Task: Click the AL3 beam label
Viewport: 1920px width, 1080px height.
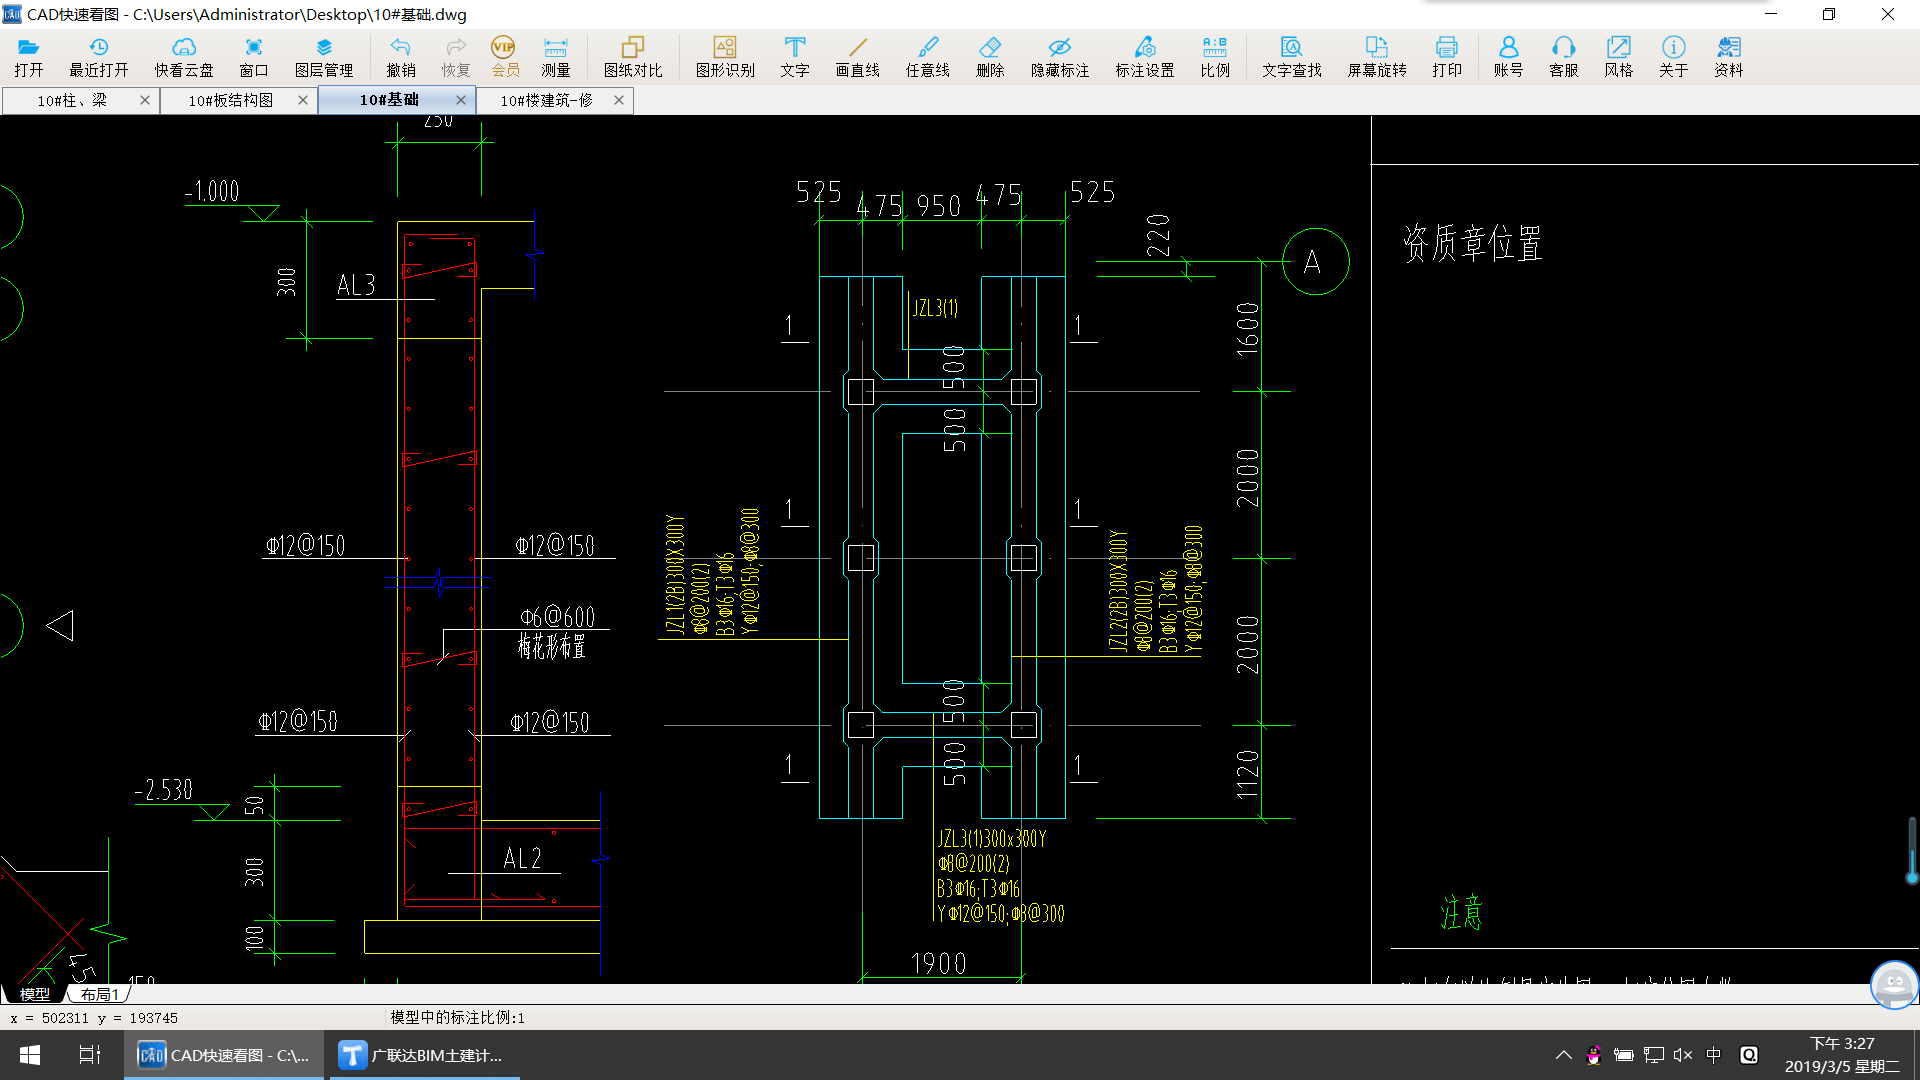Action: click(356, 285)
